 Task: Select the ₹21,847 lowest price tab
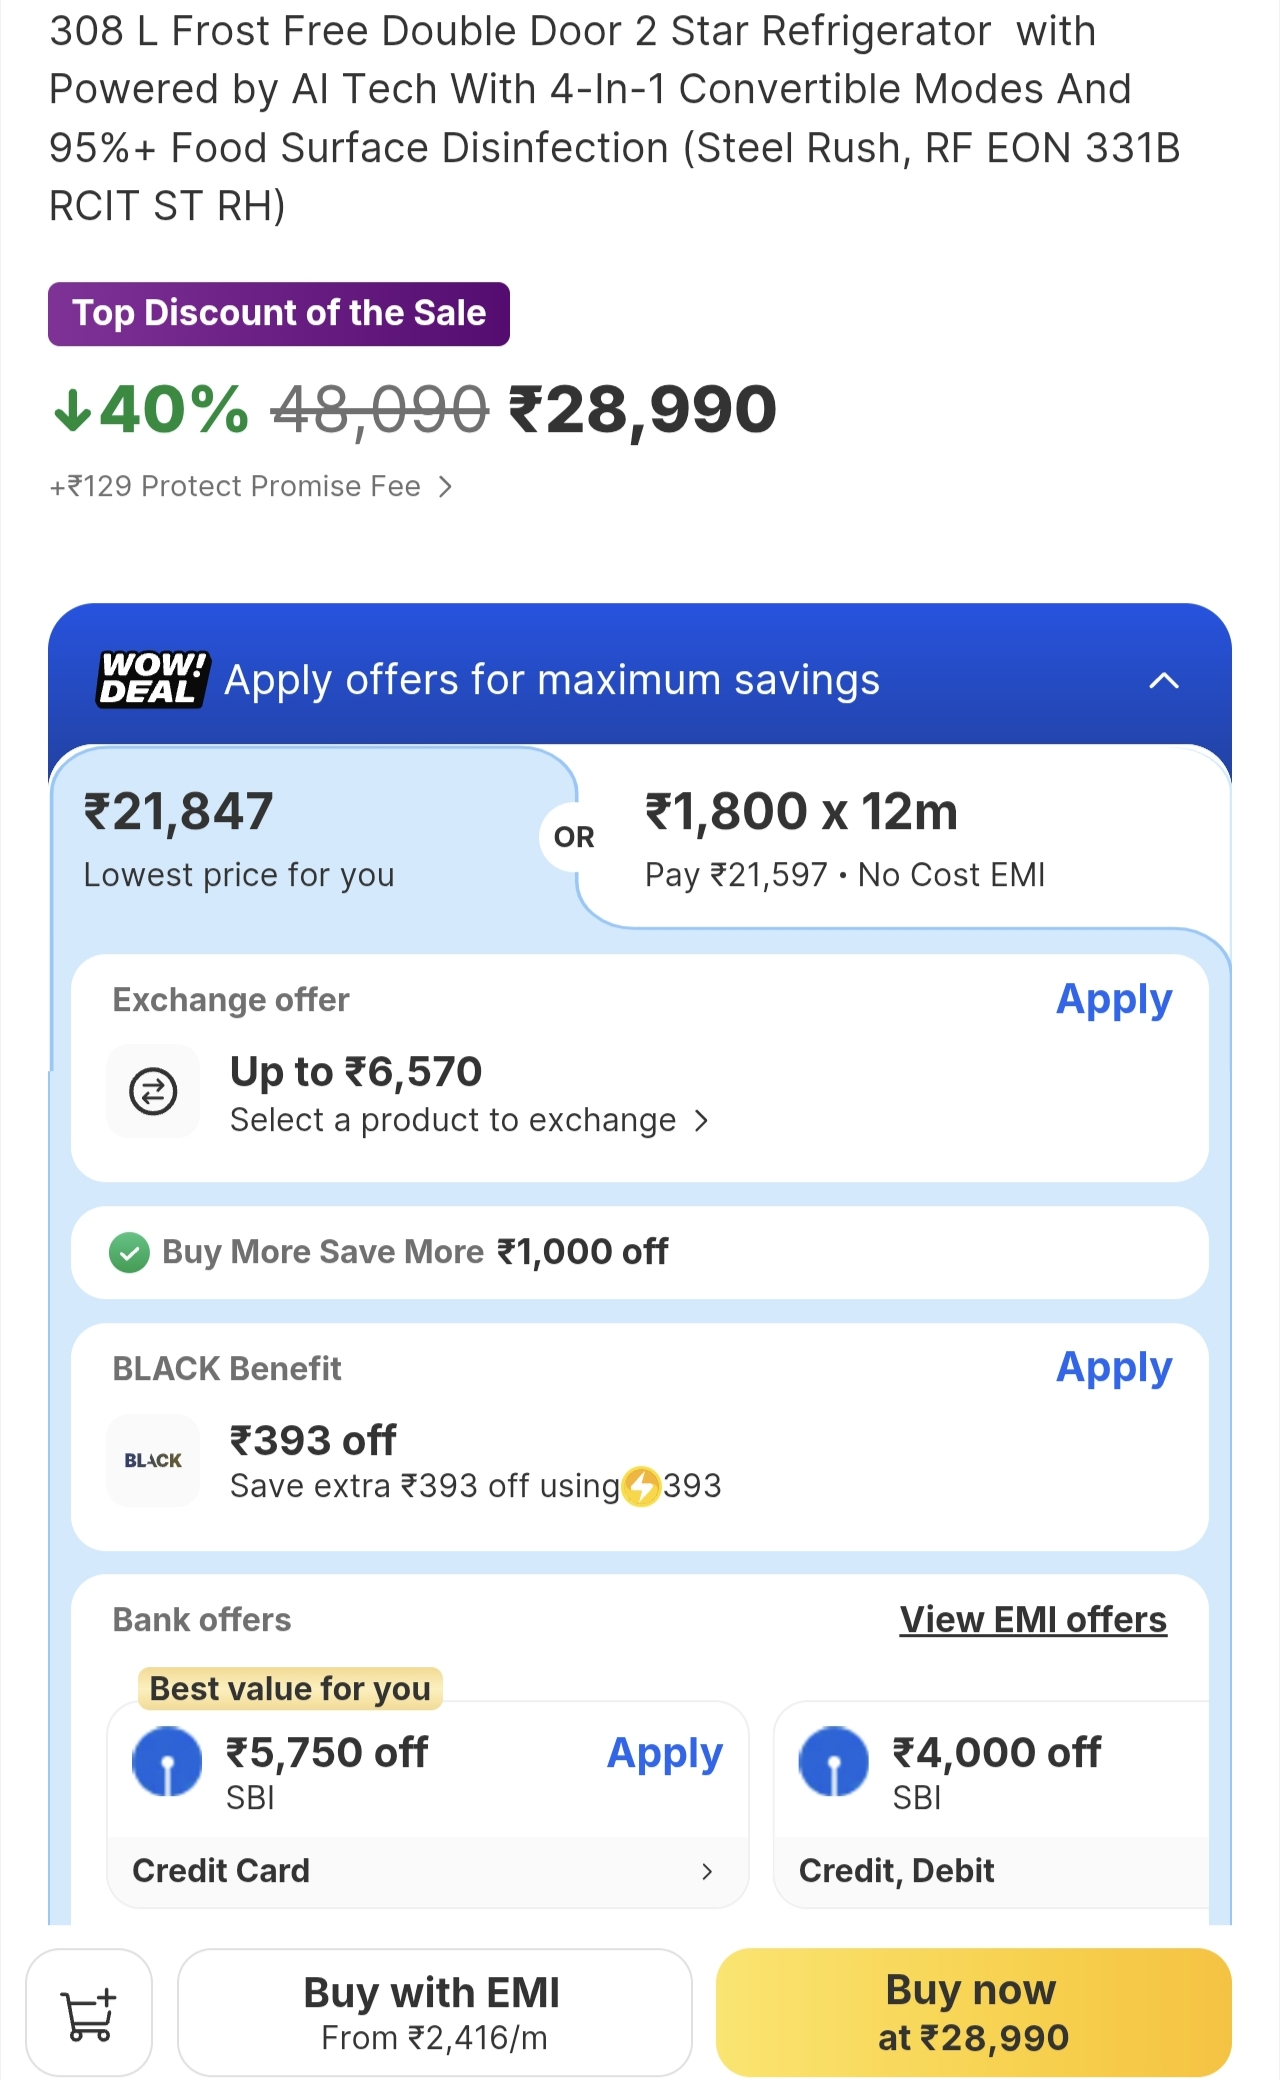[300, 838]
